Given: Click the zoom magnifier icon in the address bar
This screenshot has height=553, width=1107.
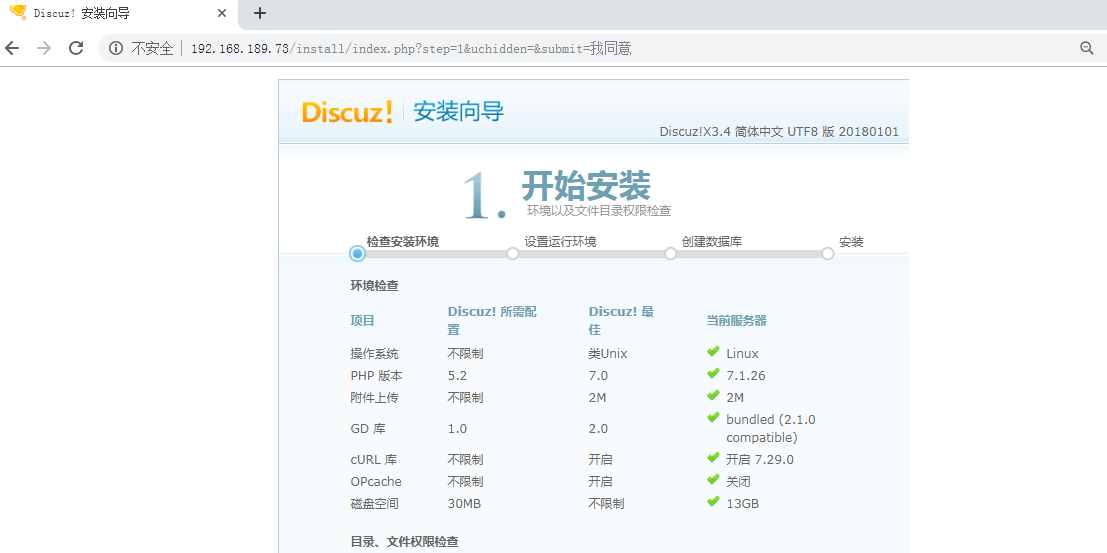Looking at the screenshot, I should [x=1087, y=48].
